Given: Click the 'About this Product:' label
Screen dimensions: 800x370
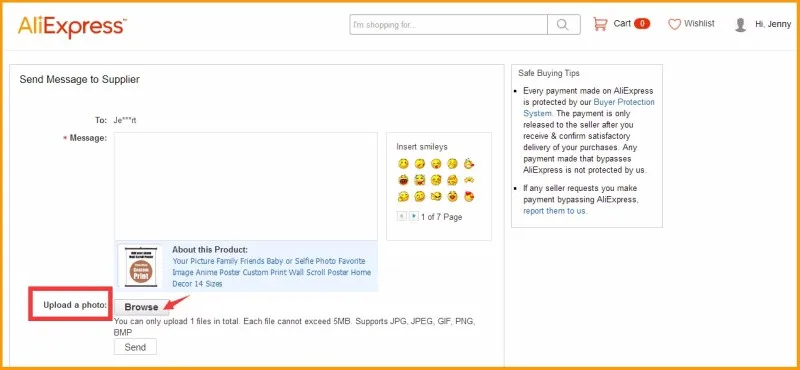Looking at the screenshot, I should [210, 250].
